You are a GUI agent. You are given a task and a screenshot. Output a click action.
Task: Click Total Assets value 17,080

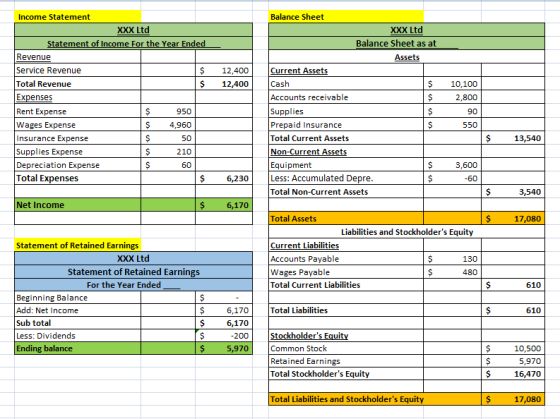(513, 219)
